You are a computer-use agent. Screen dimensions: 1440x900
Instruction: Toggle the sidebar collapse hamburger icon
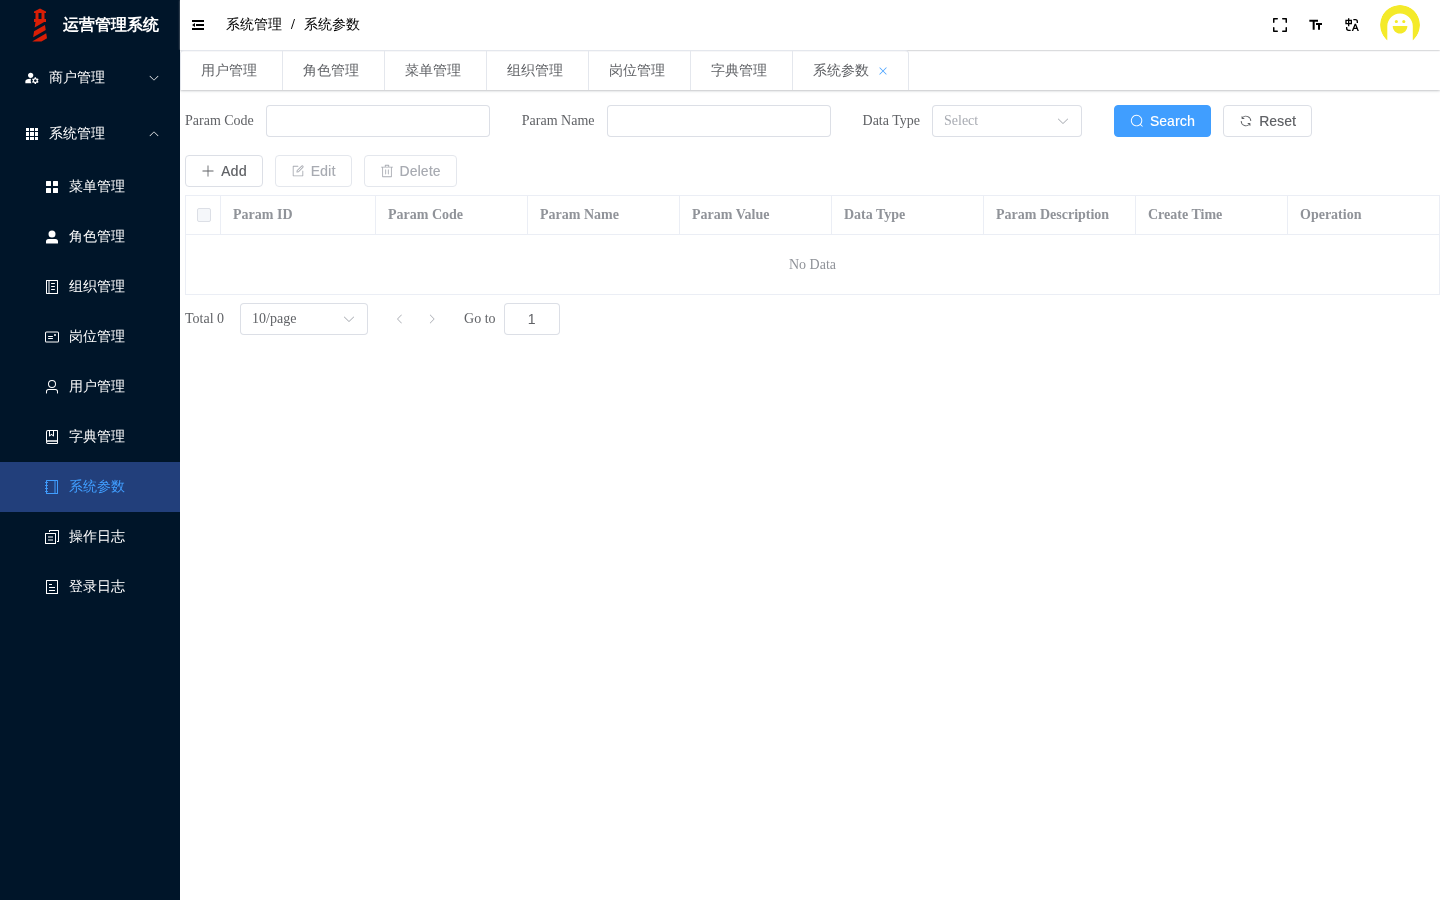click(x=198, y=25)
